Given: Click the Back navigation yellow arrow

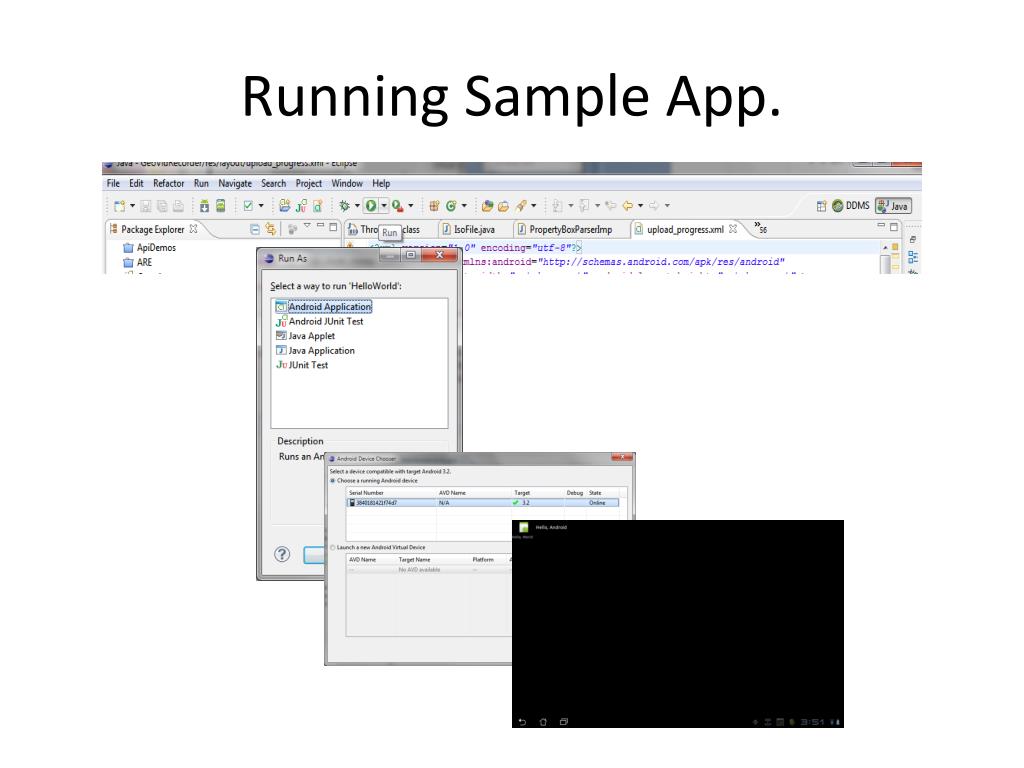Looking at the screenshot, I should click(x=628, y=206).
